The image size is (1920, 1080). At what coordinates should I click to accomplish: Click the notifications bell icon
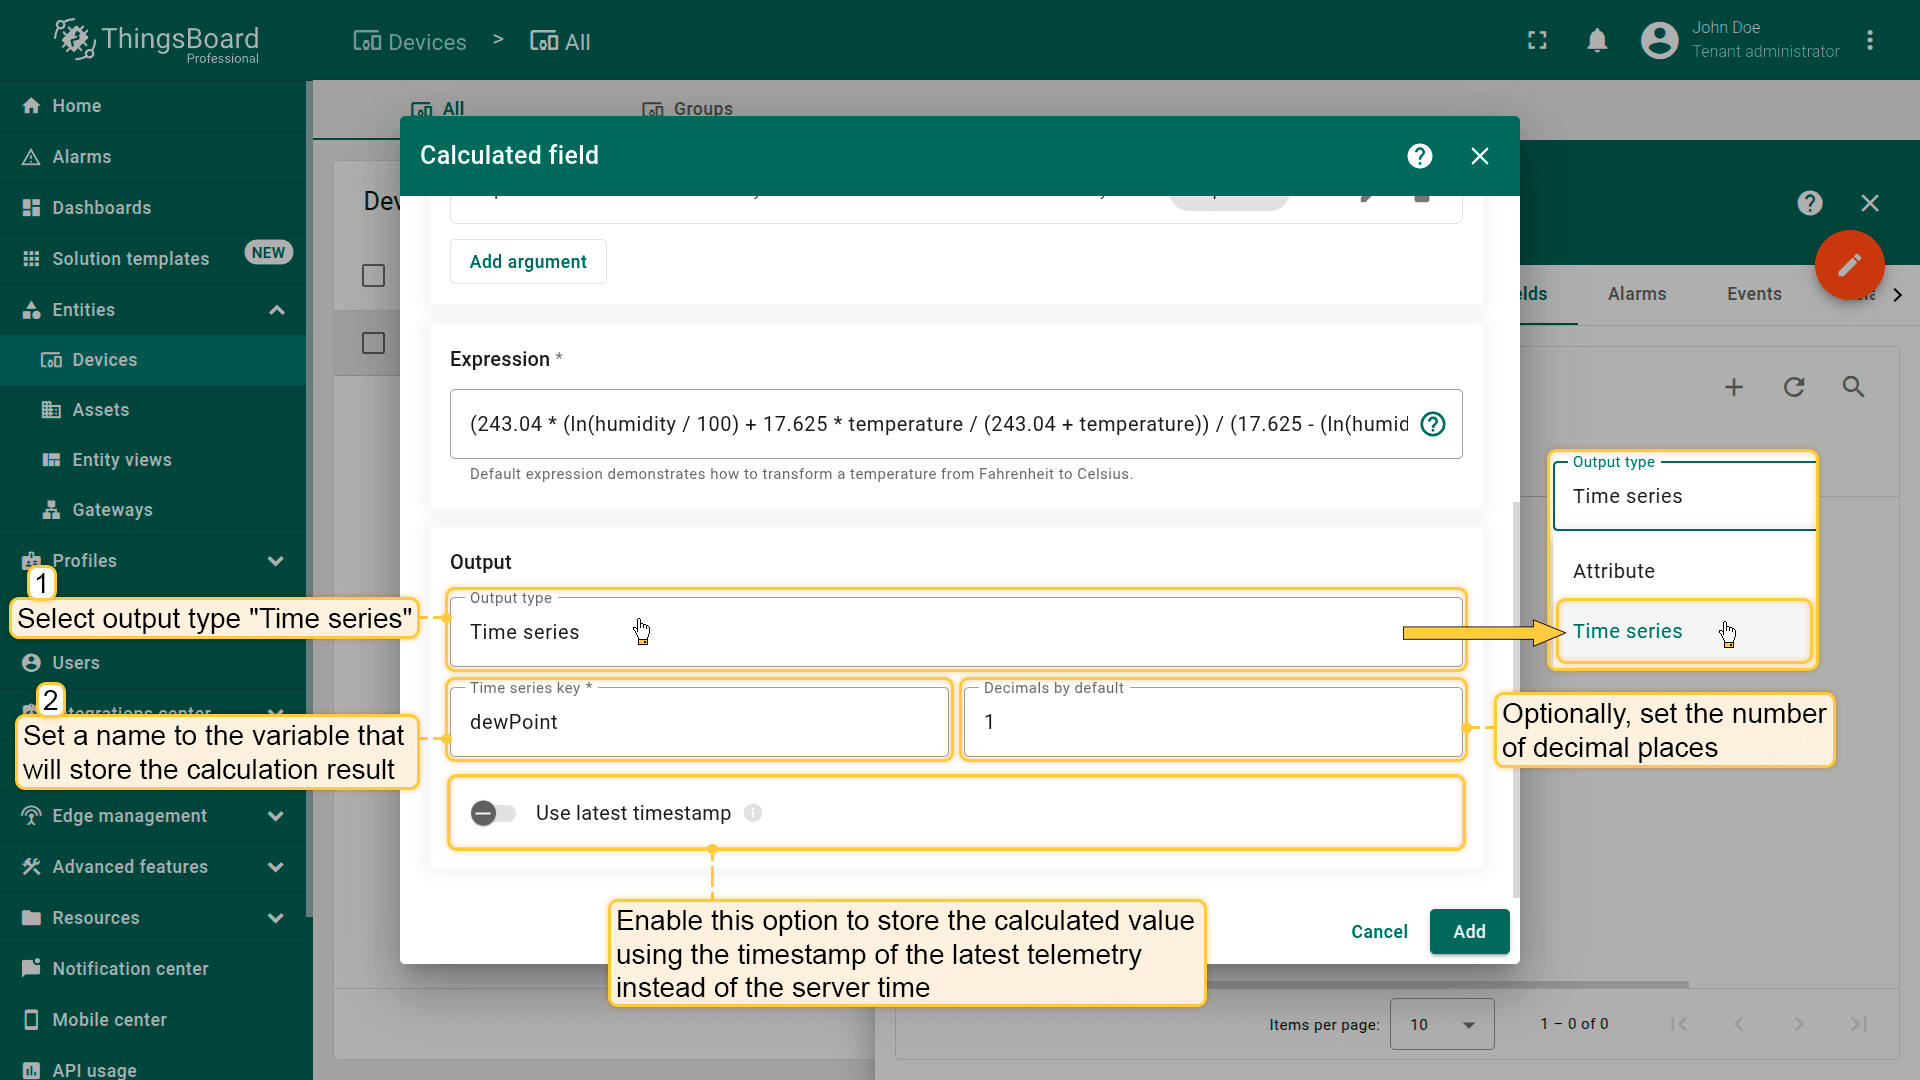click(x=1597, y=41)
